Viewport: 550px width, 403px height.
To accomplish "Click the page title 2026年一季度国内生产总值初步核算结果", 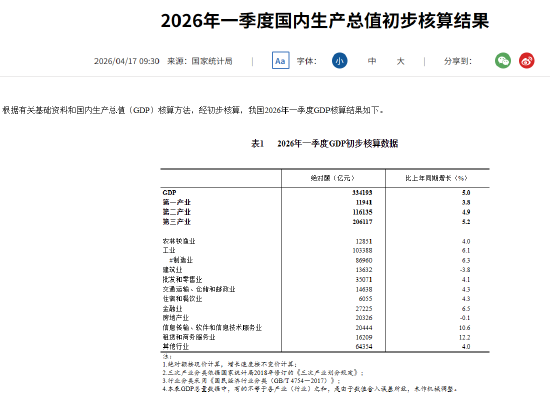I will coord(325,21).
